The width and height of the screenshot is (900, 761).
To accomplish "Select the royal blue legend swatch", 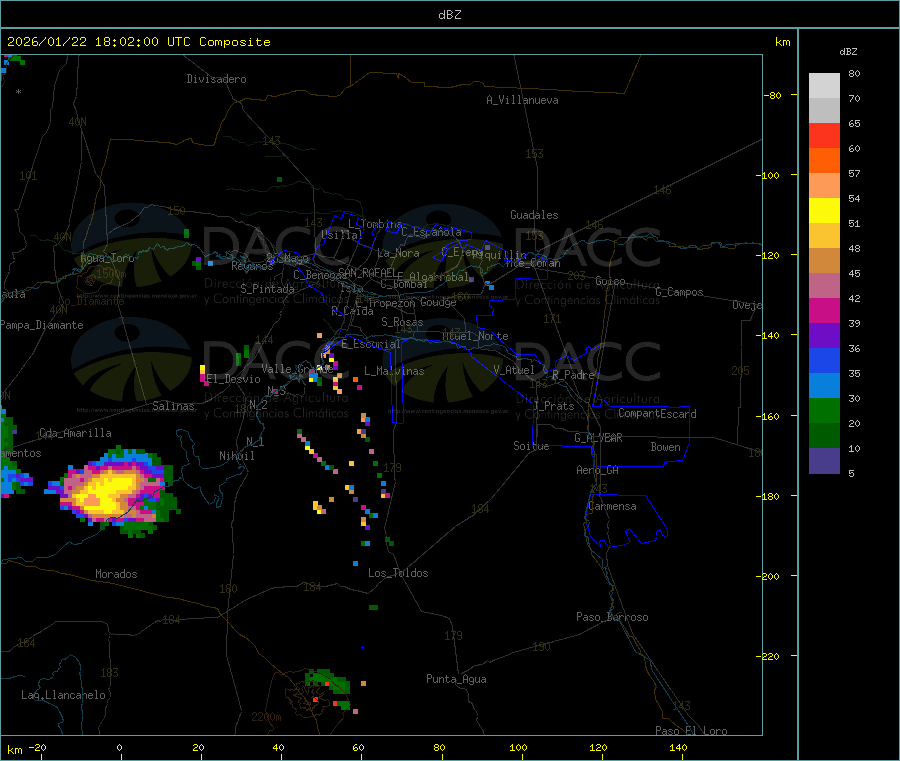I will 824,360.
